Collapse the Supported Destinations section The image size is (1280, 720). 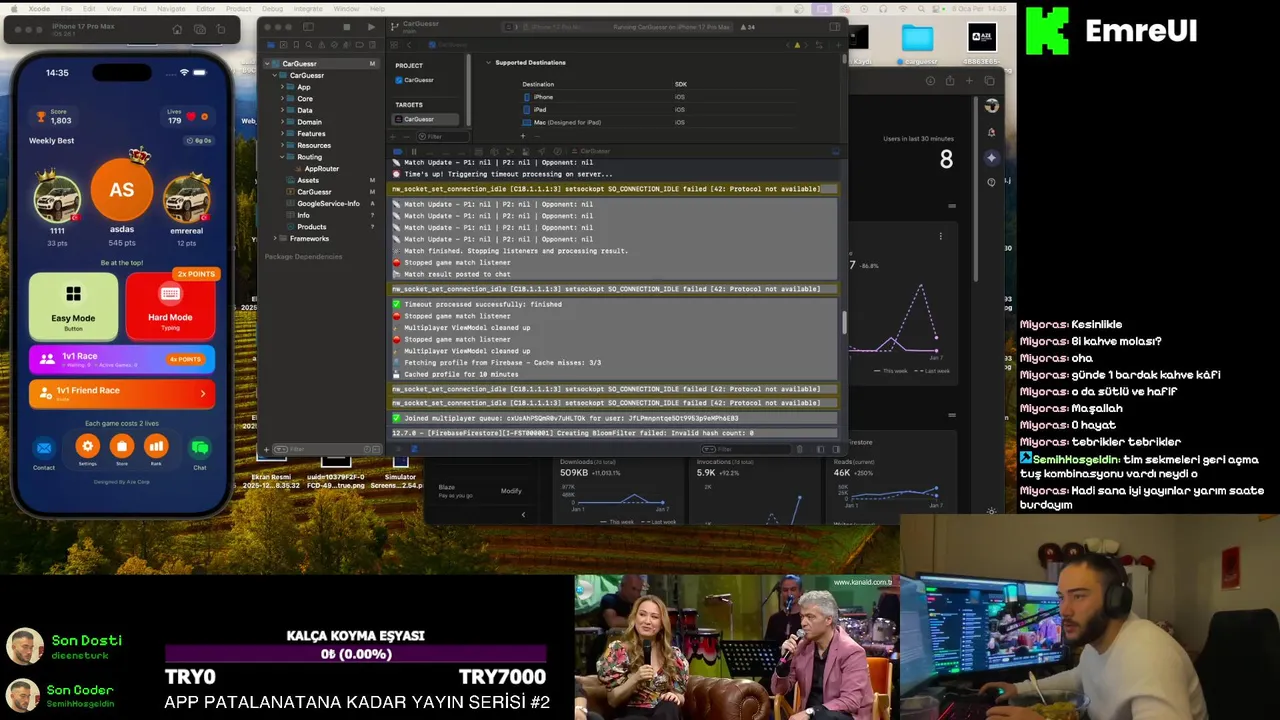488,63
